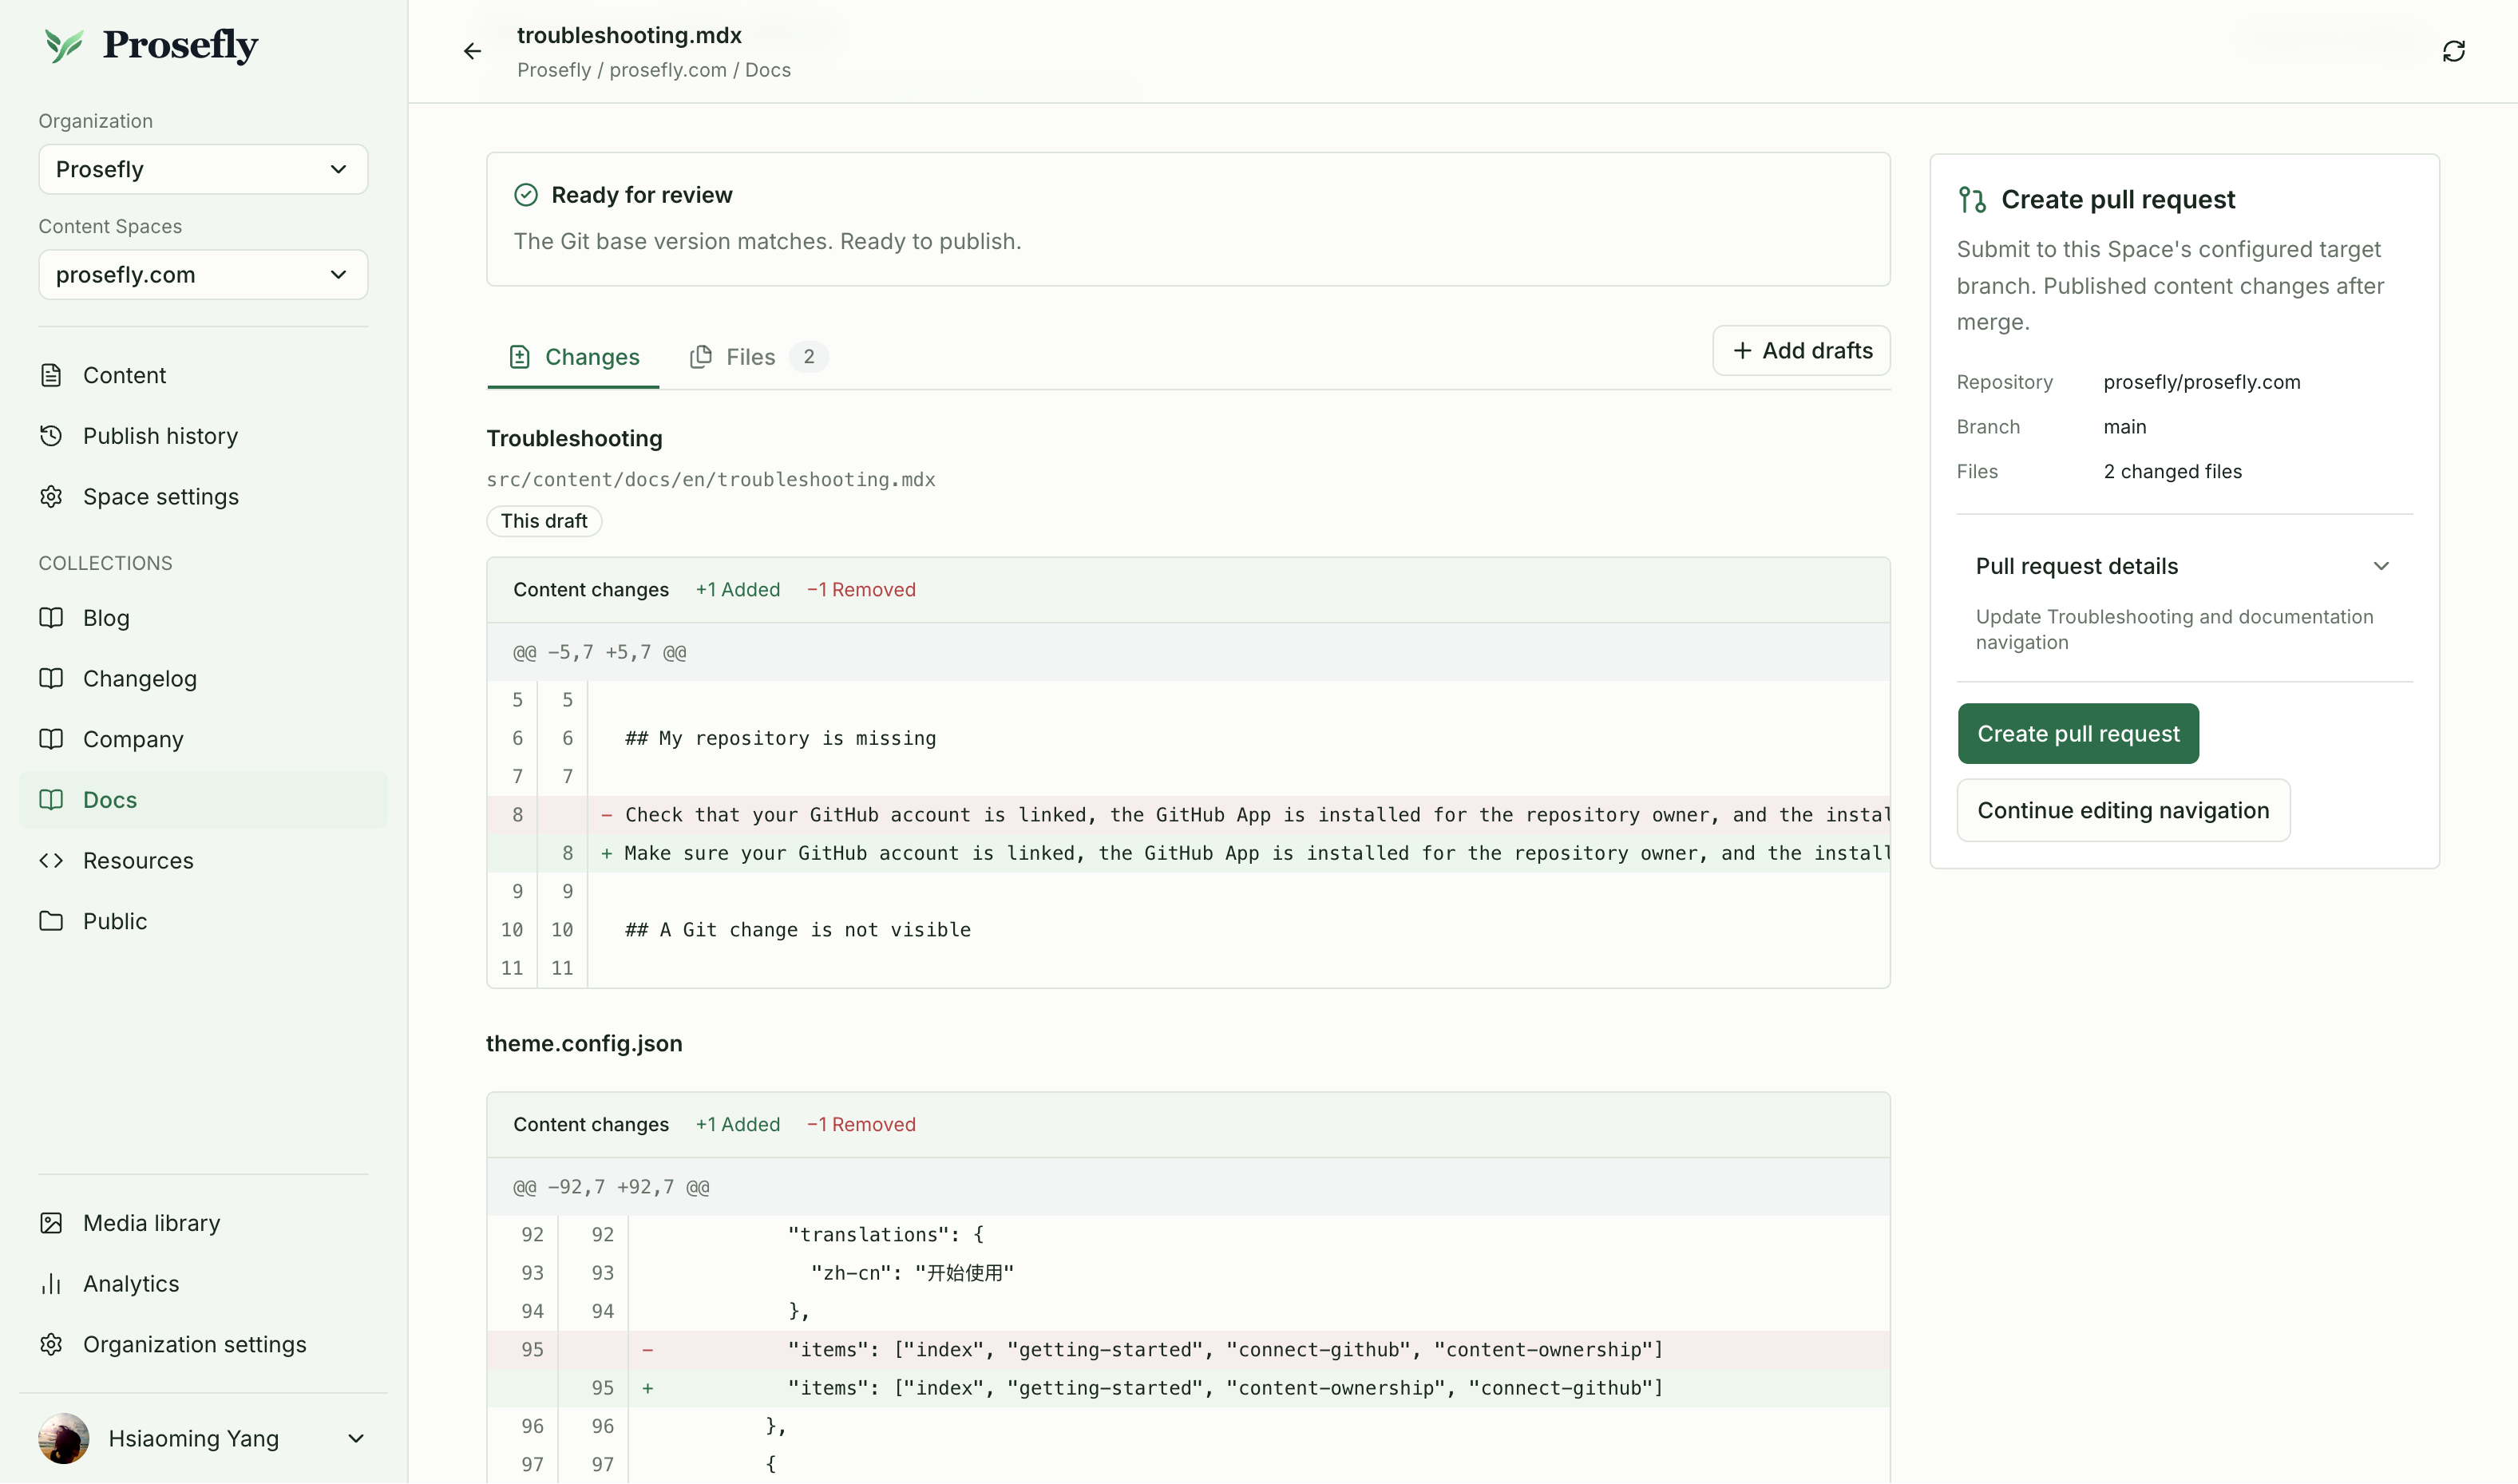This screenshot has height=1484, width=2518.
Task: Click the Troubleshooting file heading
Action: [574, 439]
